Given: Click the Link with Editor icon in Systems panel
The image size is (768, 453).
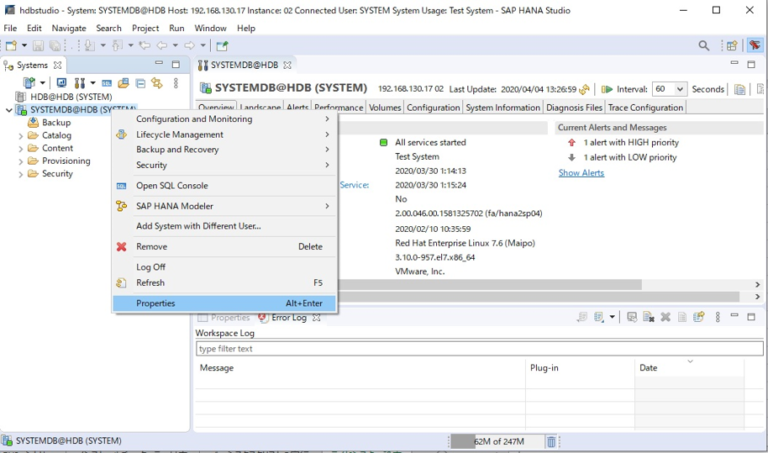Looking at the screenshot, I should point(156,82).
